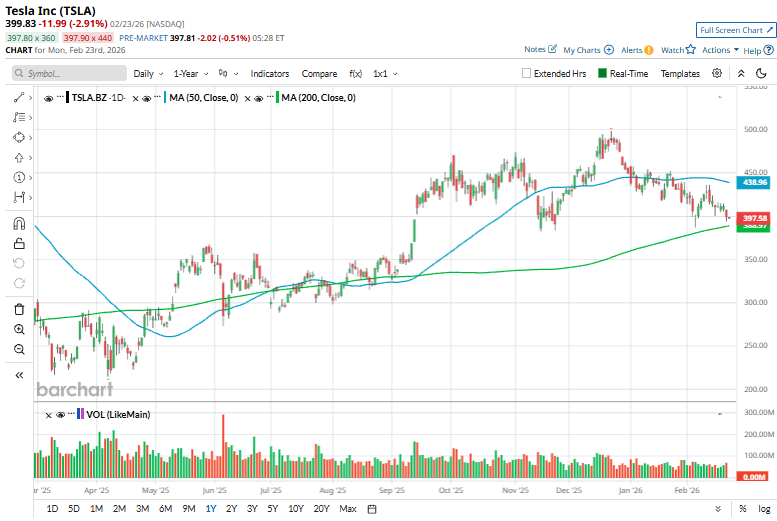The width and height of the screenshot is (777, 521).
Task: Open the calendar date range picker
Action: click(x=372, y=509)
